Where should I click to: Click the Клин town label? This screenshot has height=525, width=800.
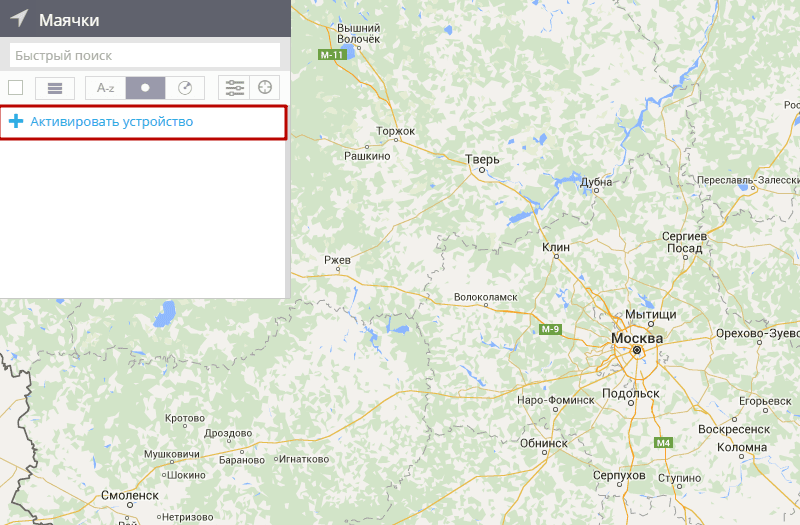coord(556,247)
